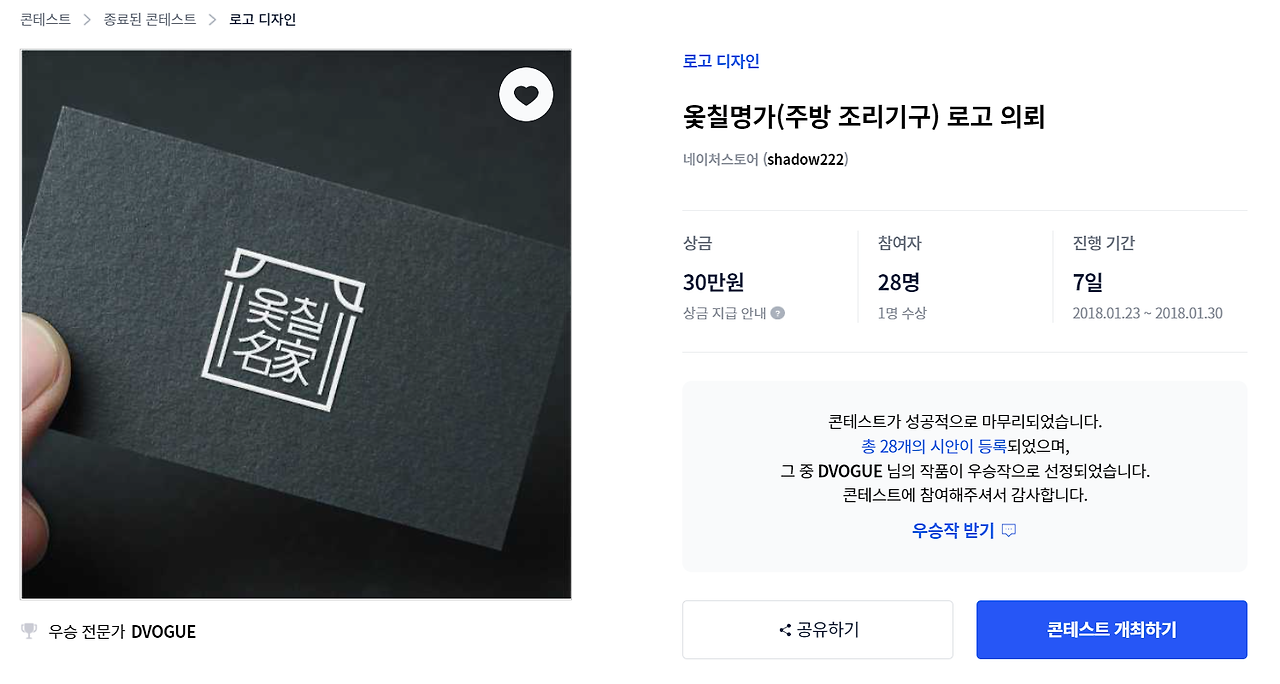Click the first breadcrumb chevron after 콘테스트
The image size is (1280, 684).
pyautogui.click(x=87, y=20)
